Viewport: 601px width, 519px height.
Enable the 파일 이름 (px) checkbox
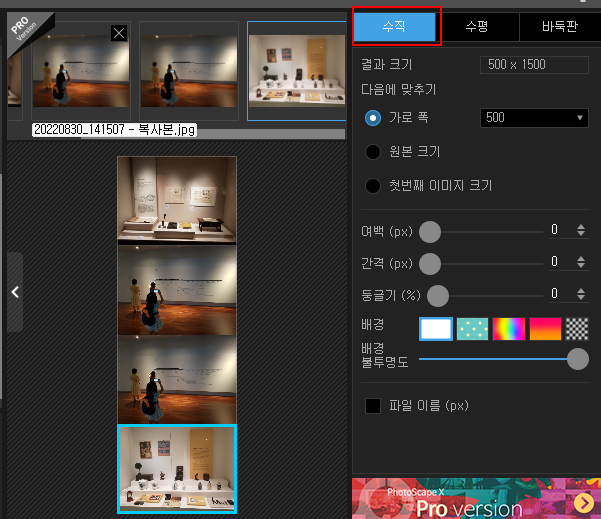373,406
